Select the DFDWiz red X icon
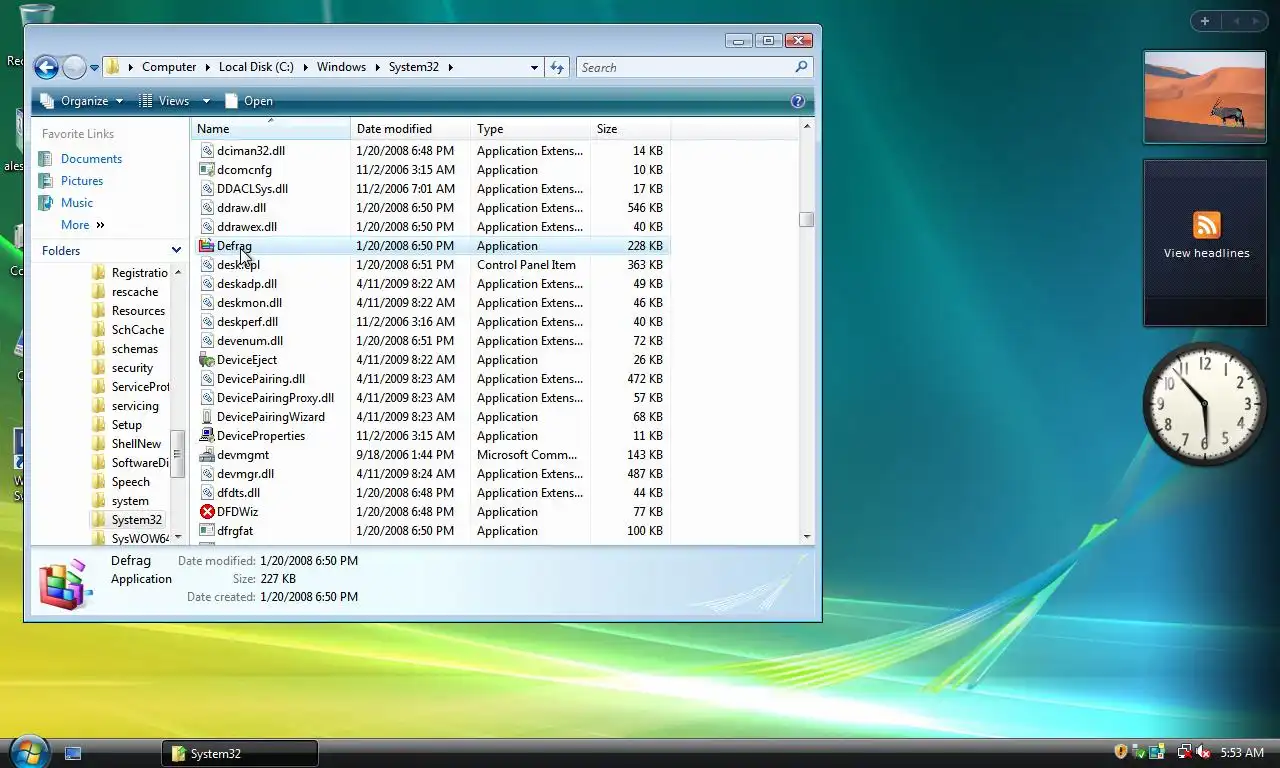Viewport: 1280px width, 768px height. (x=207, y=512)
